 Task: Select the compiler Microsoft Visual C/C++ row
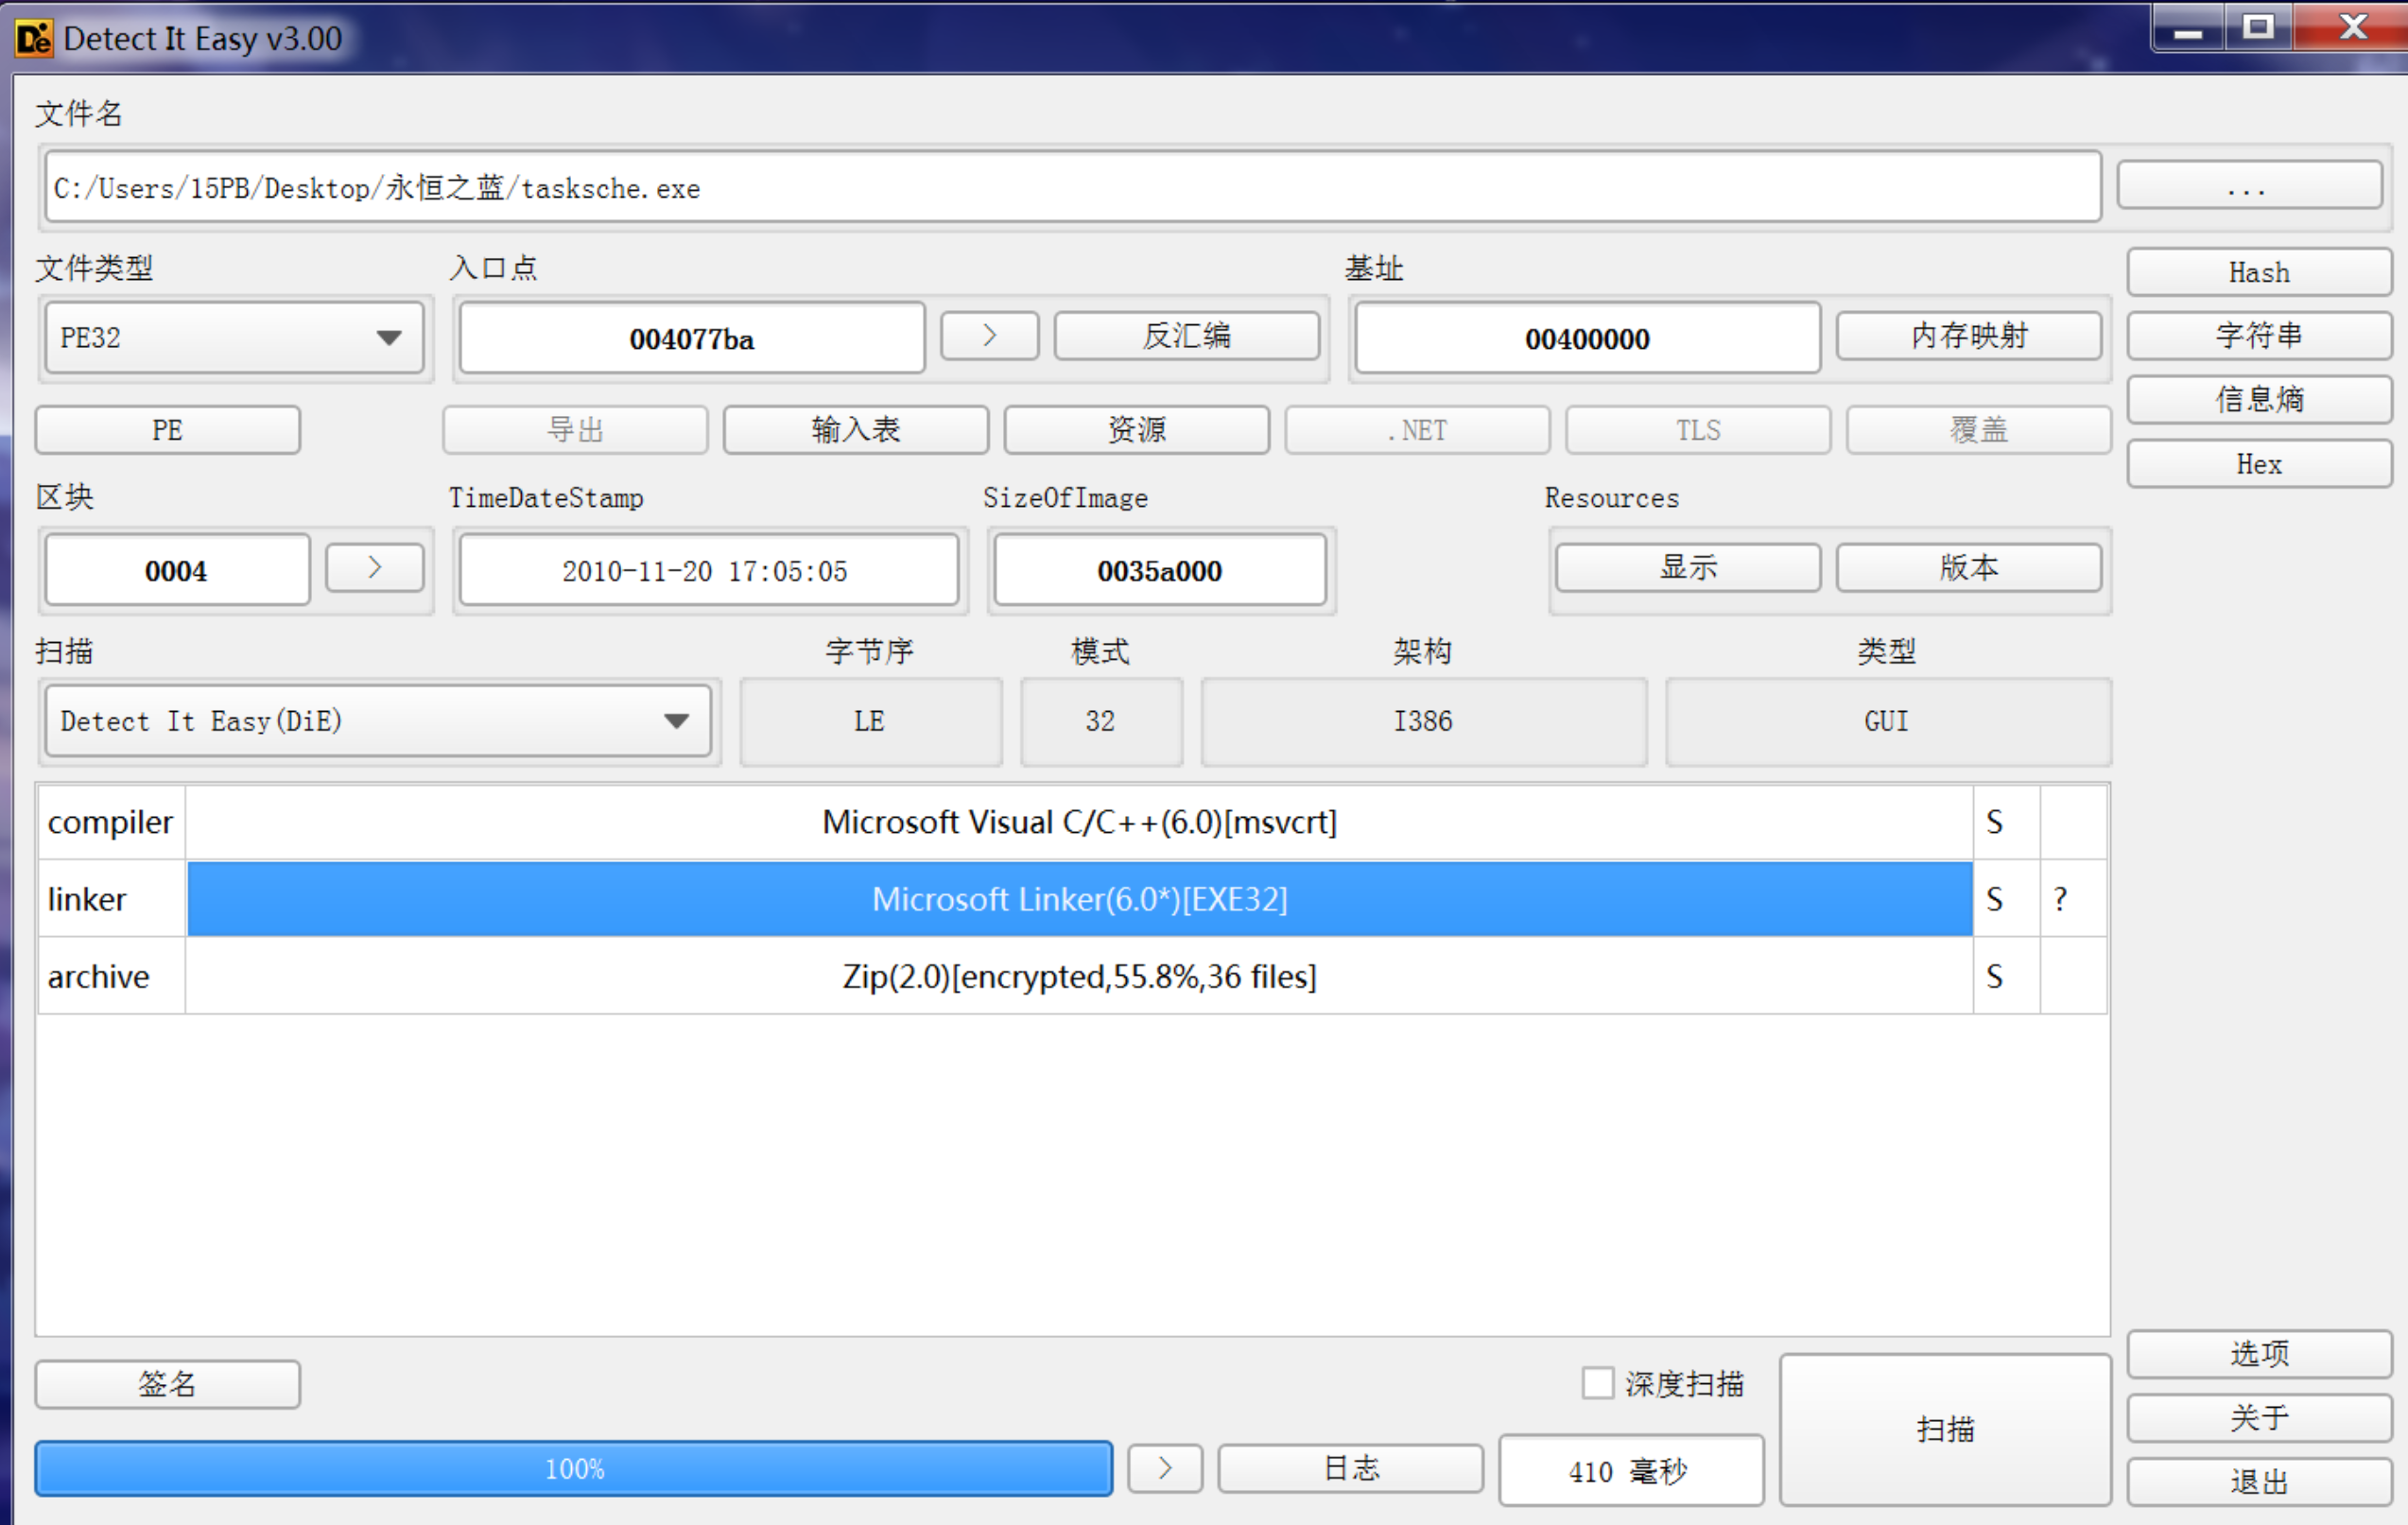click(x=1078, y=822)
